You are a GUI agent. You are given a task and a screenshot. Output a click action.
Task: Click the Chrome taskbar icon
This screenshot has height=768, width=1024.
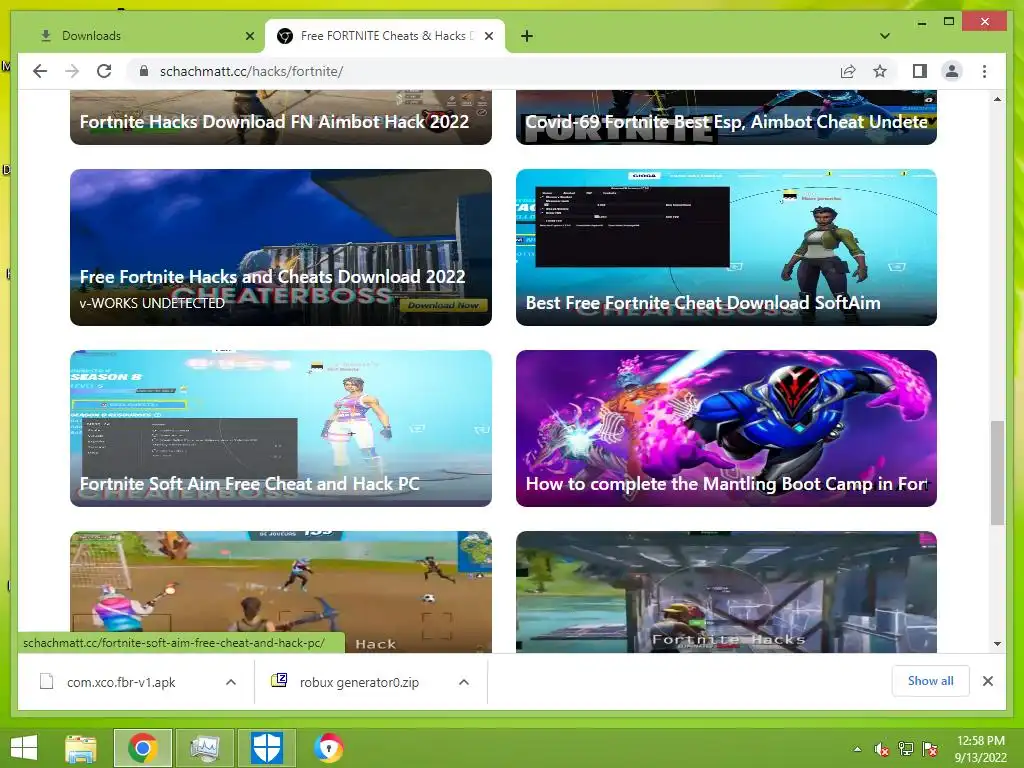pos(143,748)
